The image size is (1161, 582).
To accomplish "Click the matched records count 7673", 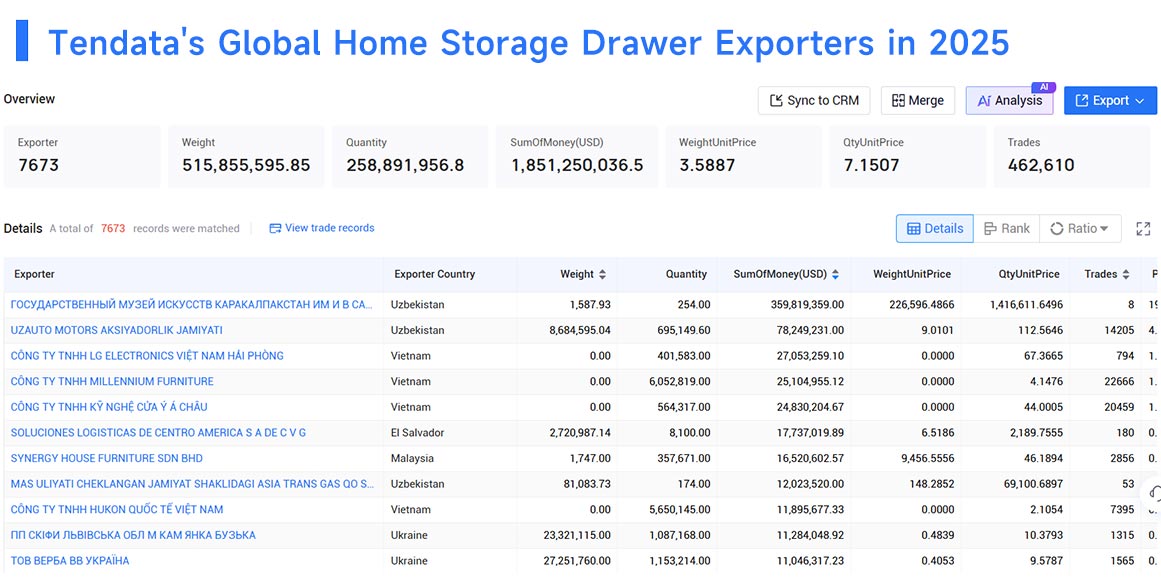I will click(x=113, y=229).
